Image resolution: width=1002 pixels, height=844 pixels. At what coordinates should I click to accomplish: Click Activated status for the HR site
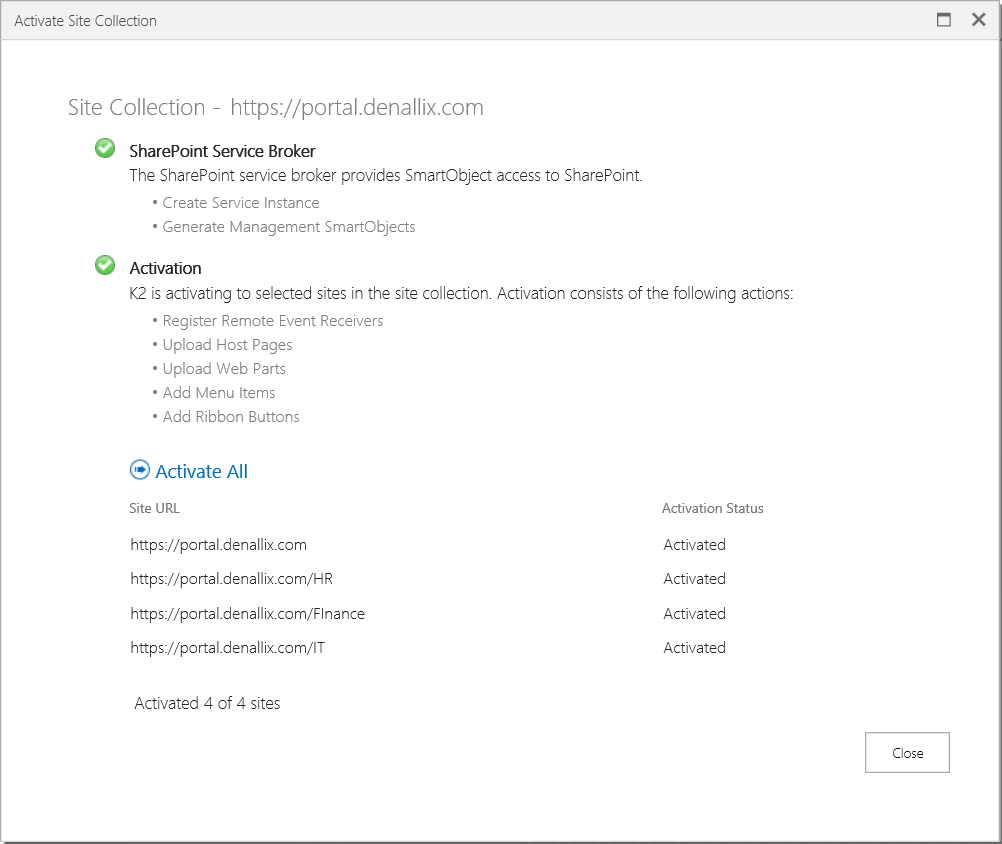tap(694, 579)
